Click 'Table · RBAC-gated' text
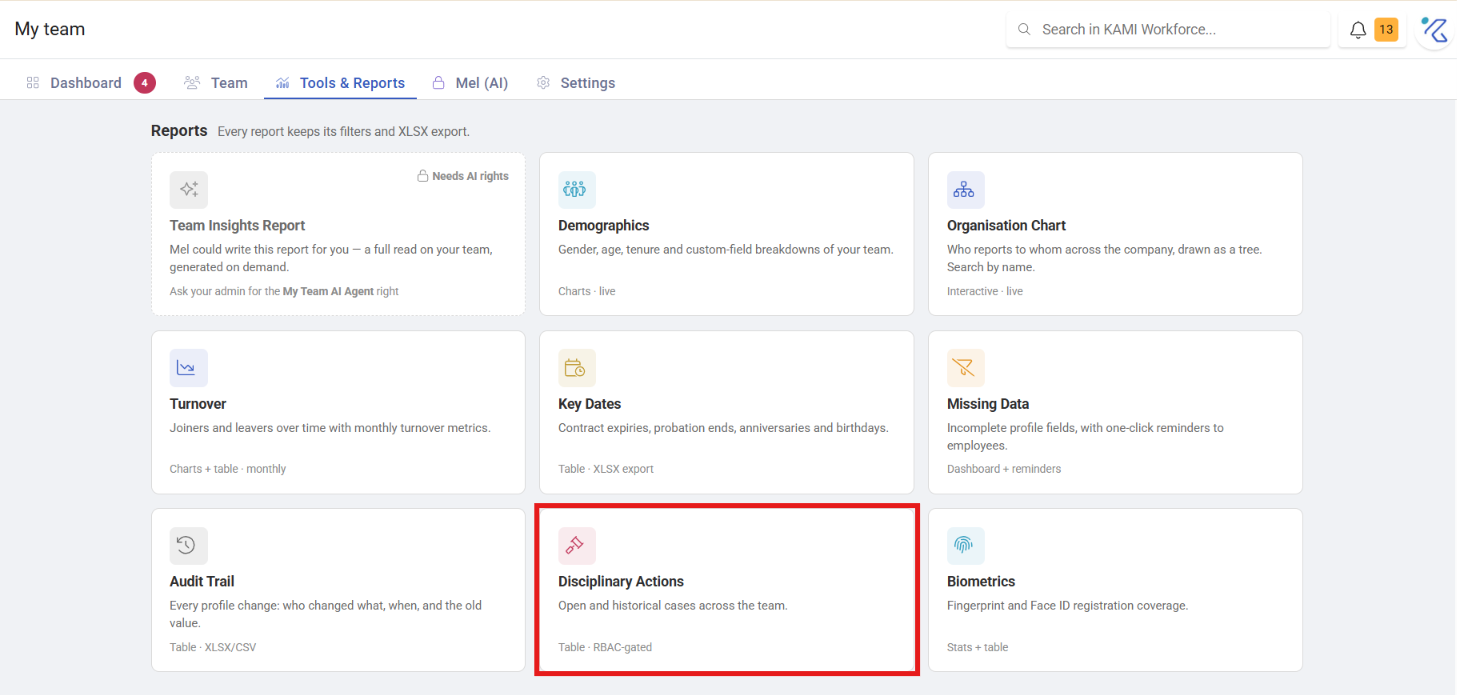 click(605, 647)
